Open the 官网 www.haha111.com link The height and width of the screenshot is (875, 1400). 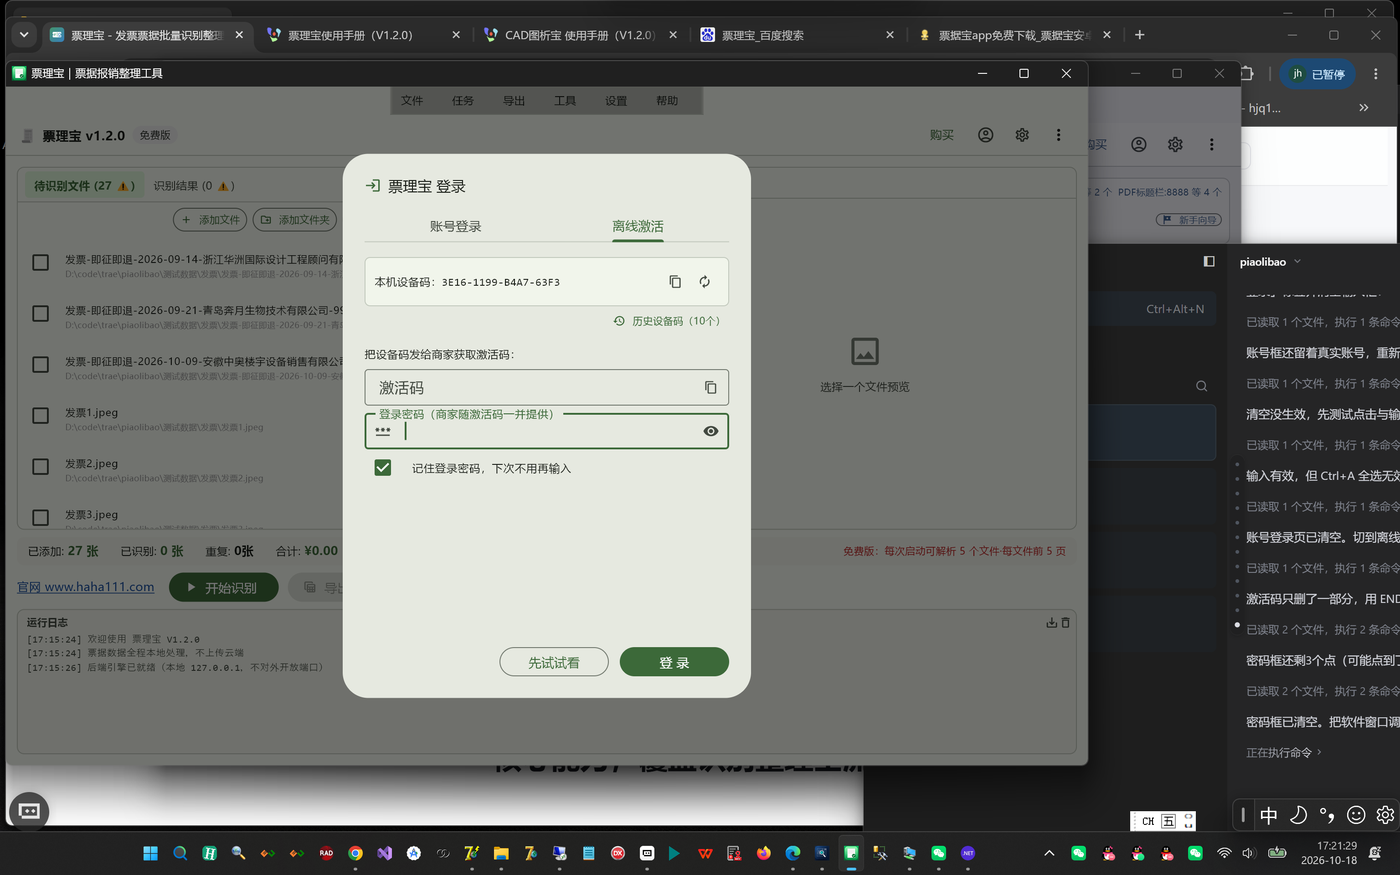[x=86, y=587]
